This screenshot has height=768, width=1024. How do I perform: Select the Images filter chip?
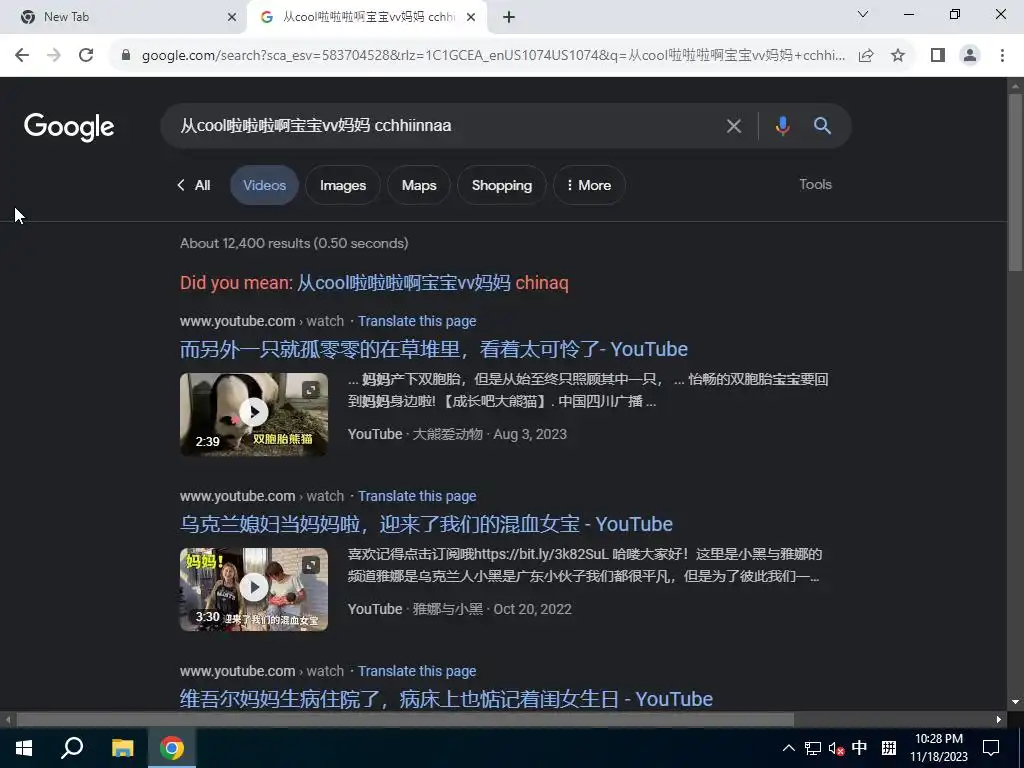point(343,185)
